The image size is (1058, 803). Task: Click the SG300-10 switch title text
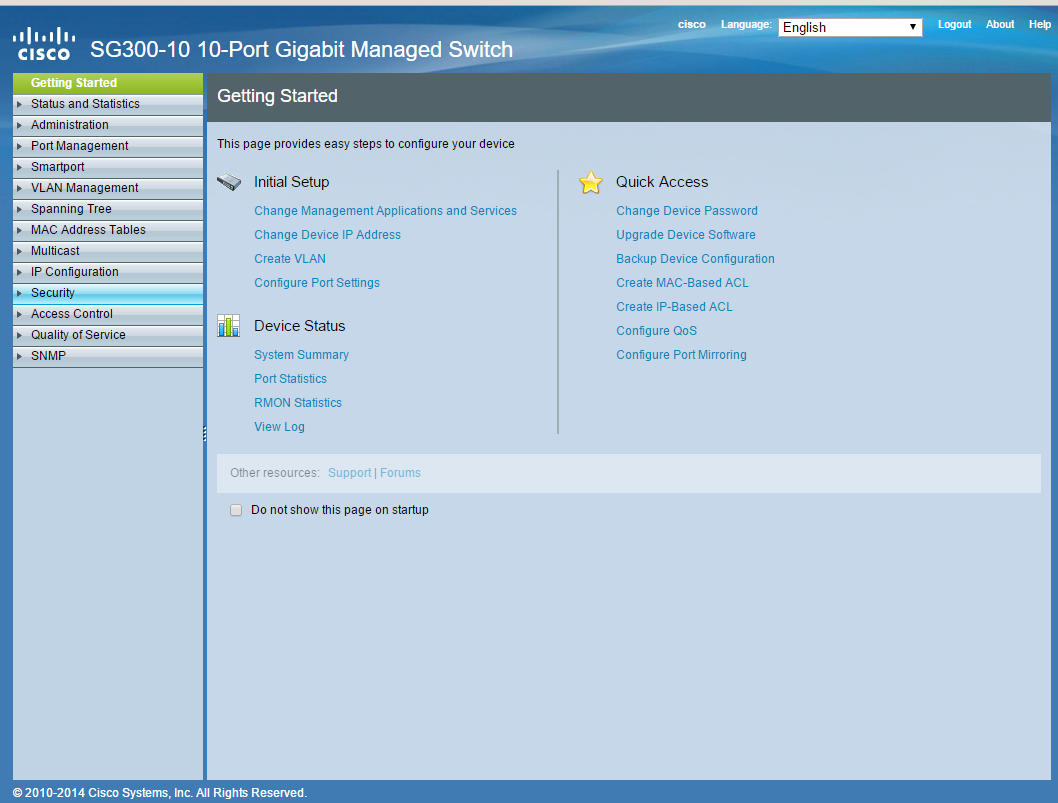(301, 49)
